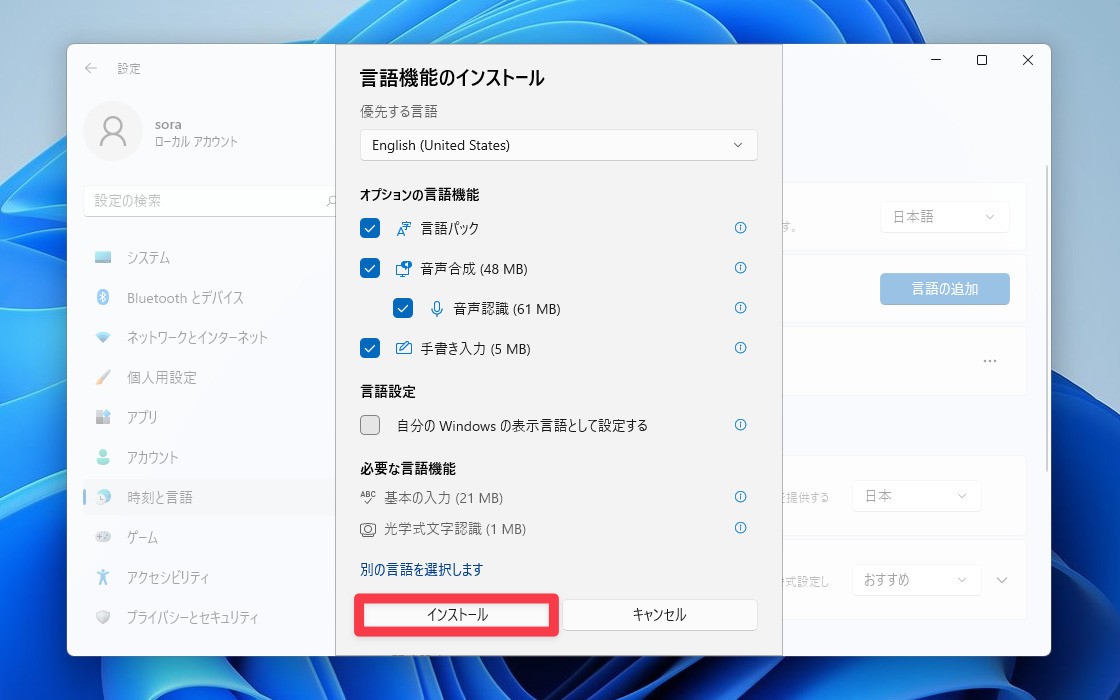Screen dimensions: 1120x700
Task: Click the search magnifier in 設定の検索
Action: click(x=331, y=201)
